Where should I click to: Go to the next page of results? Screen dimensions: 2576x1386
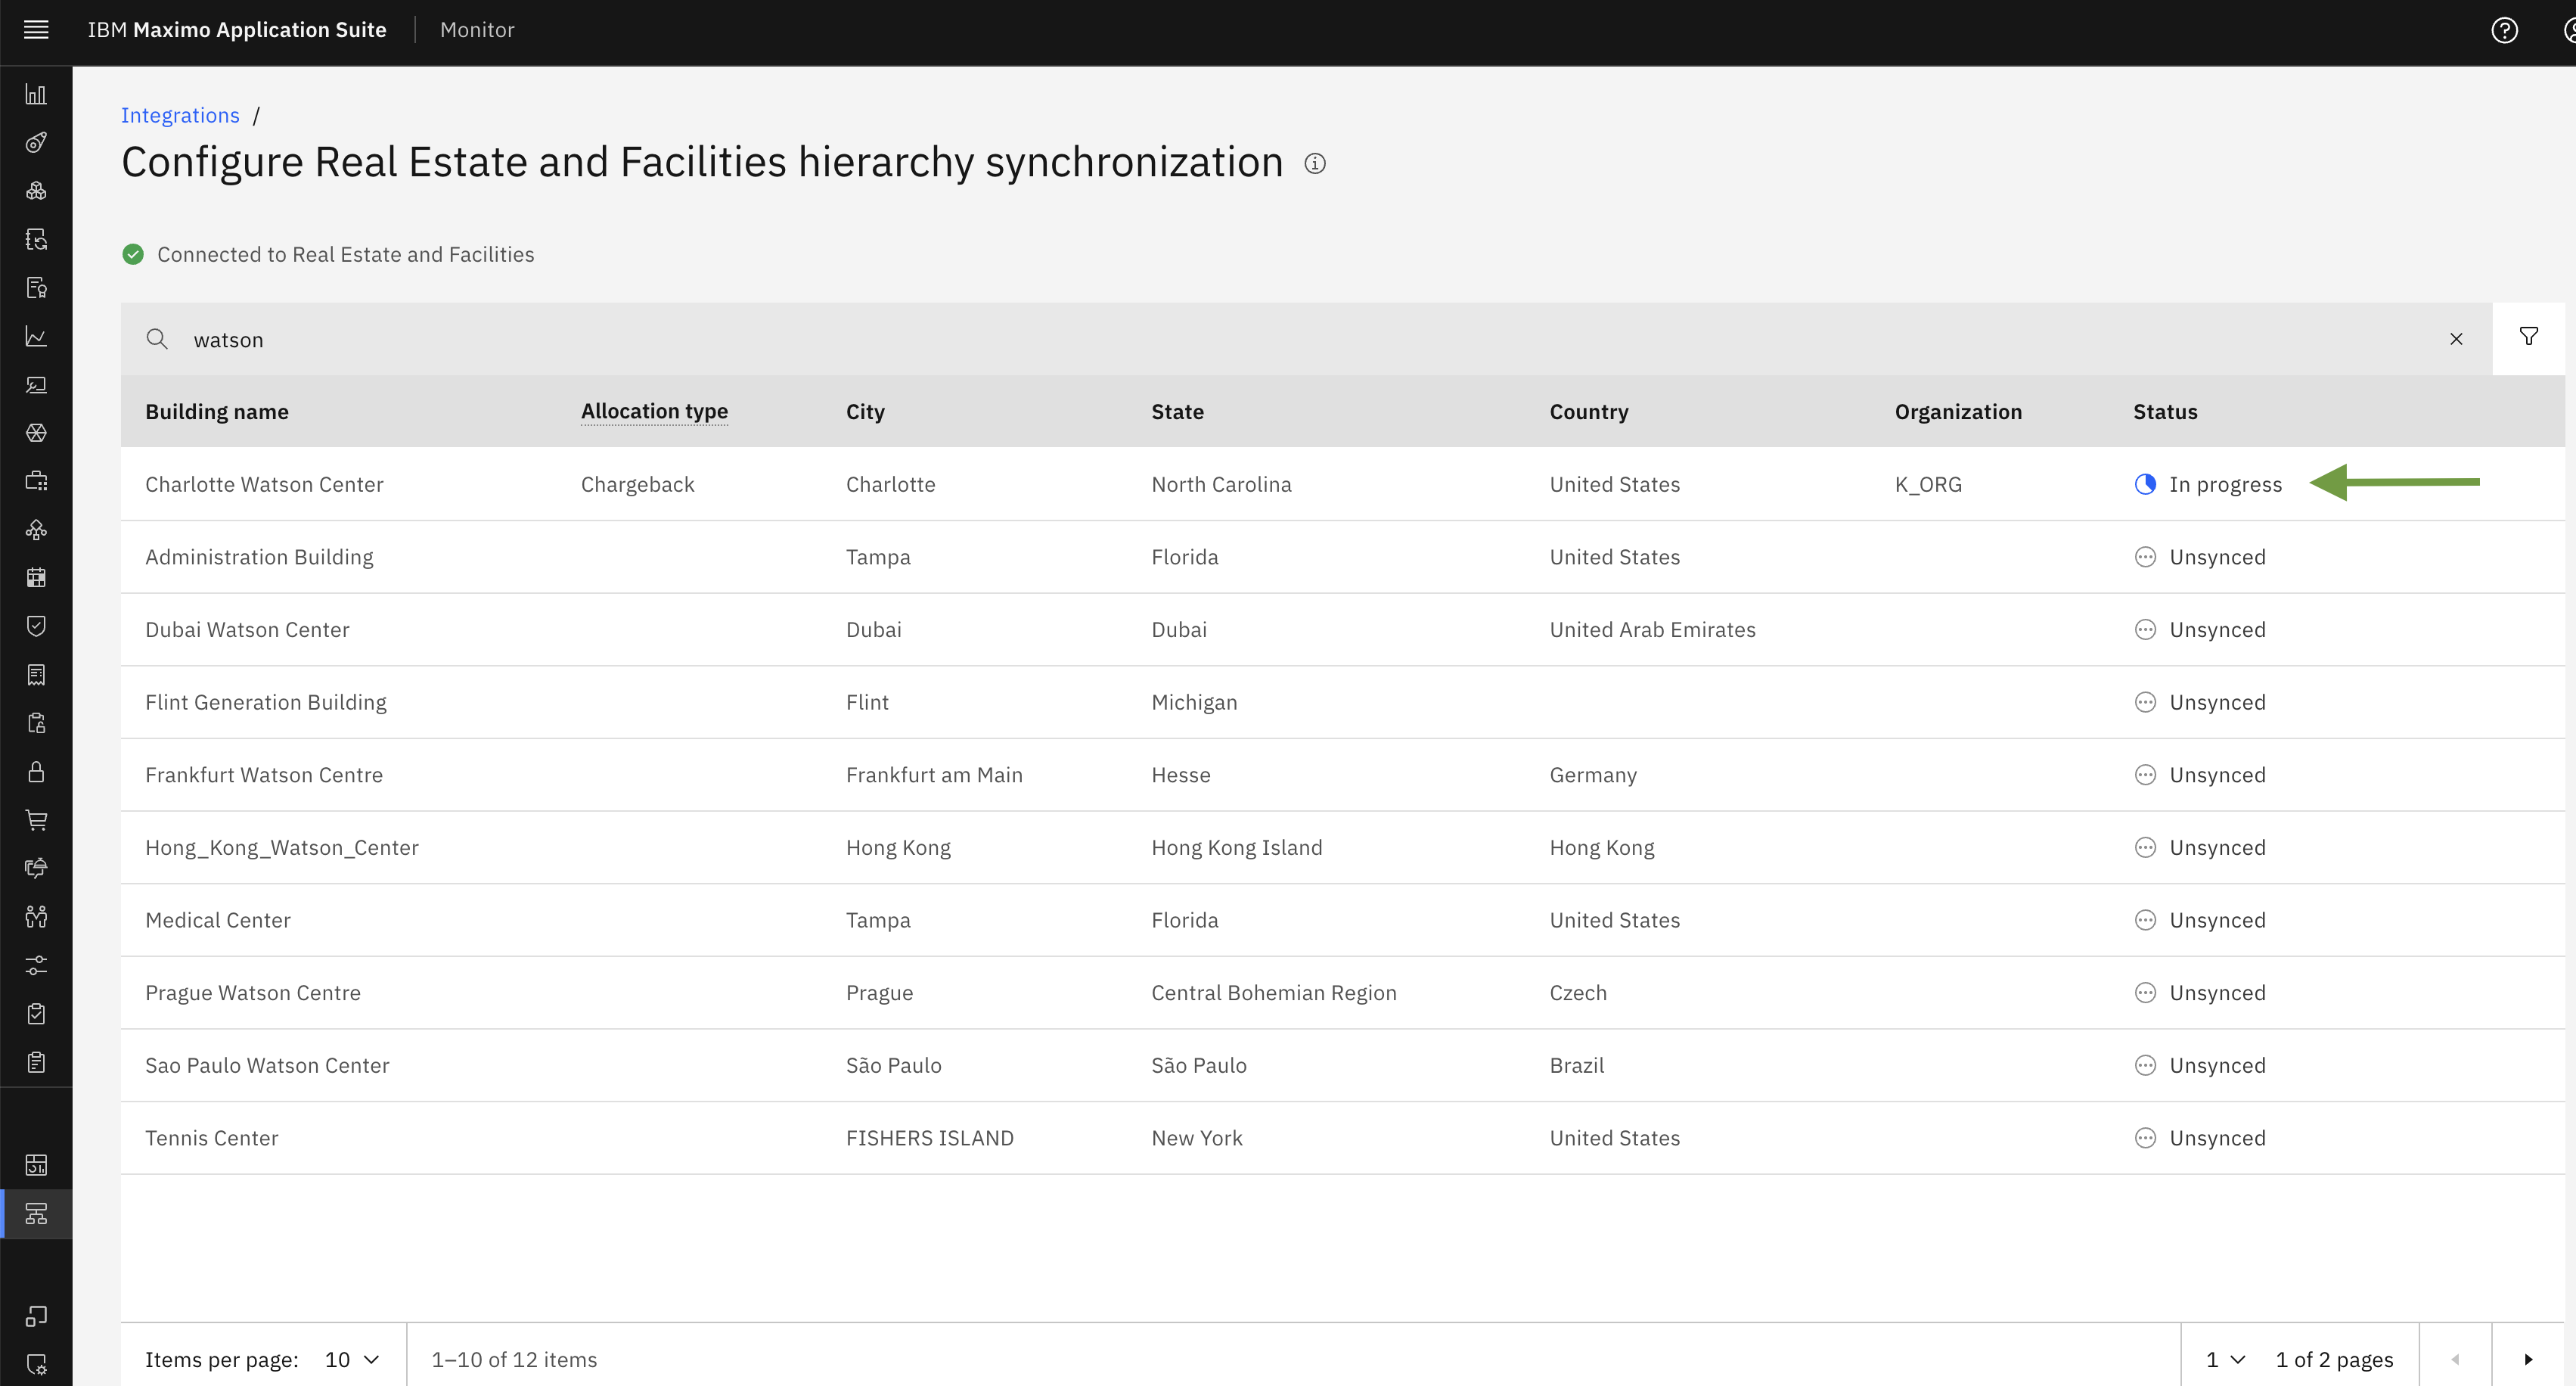coord(2528,1359)
